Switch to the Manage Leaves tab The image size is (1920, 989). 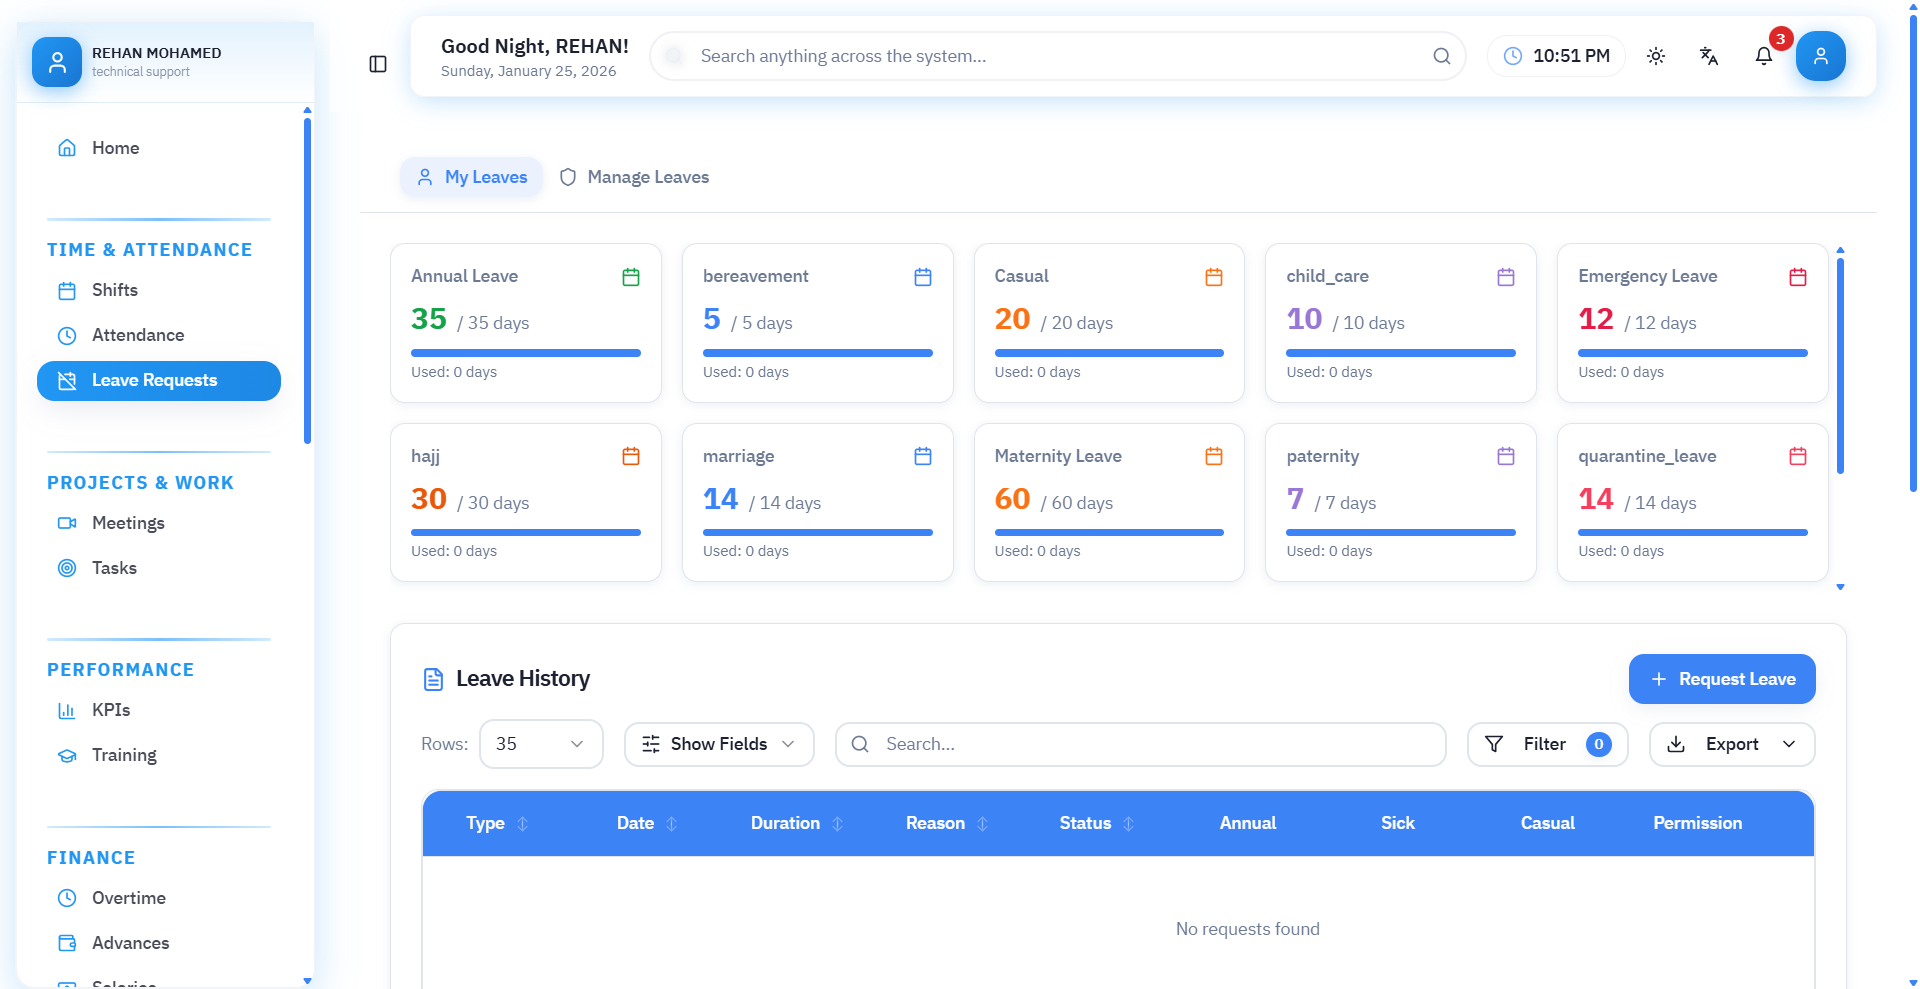coord(634,177)
